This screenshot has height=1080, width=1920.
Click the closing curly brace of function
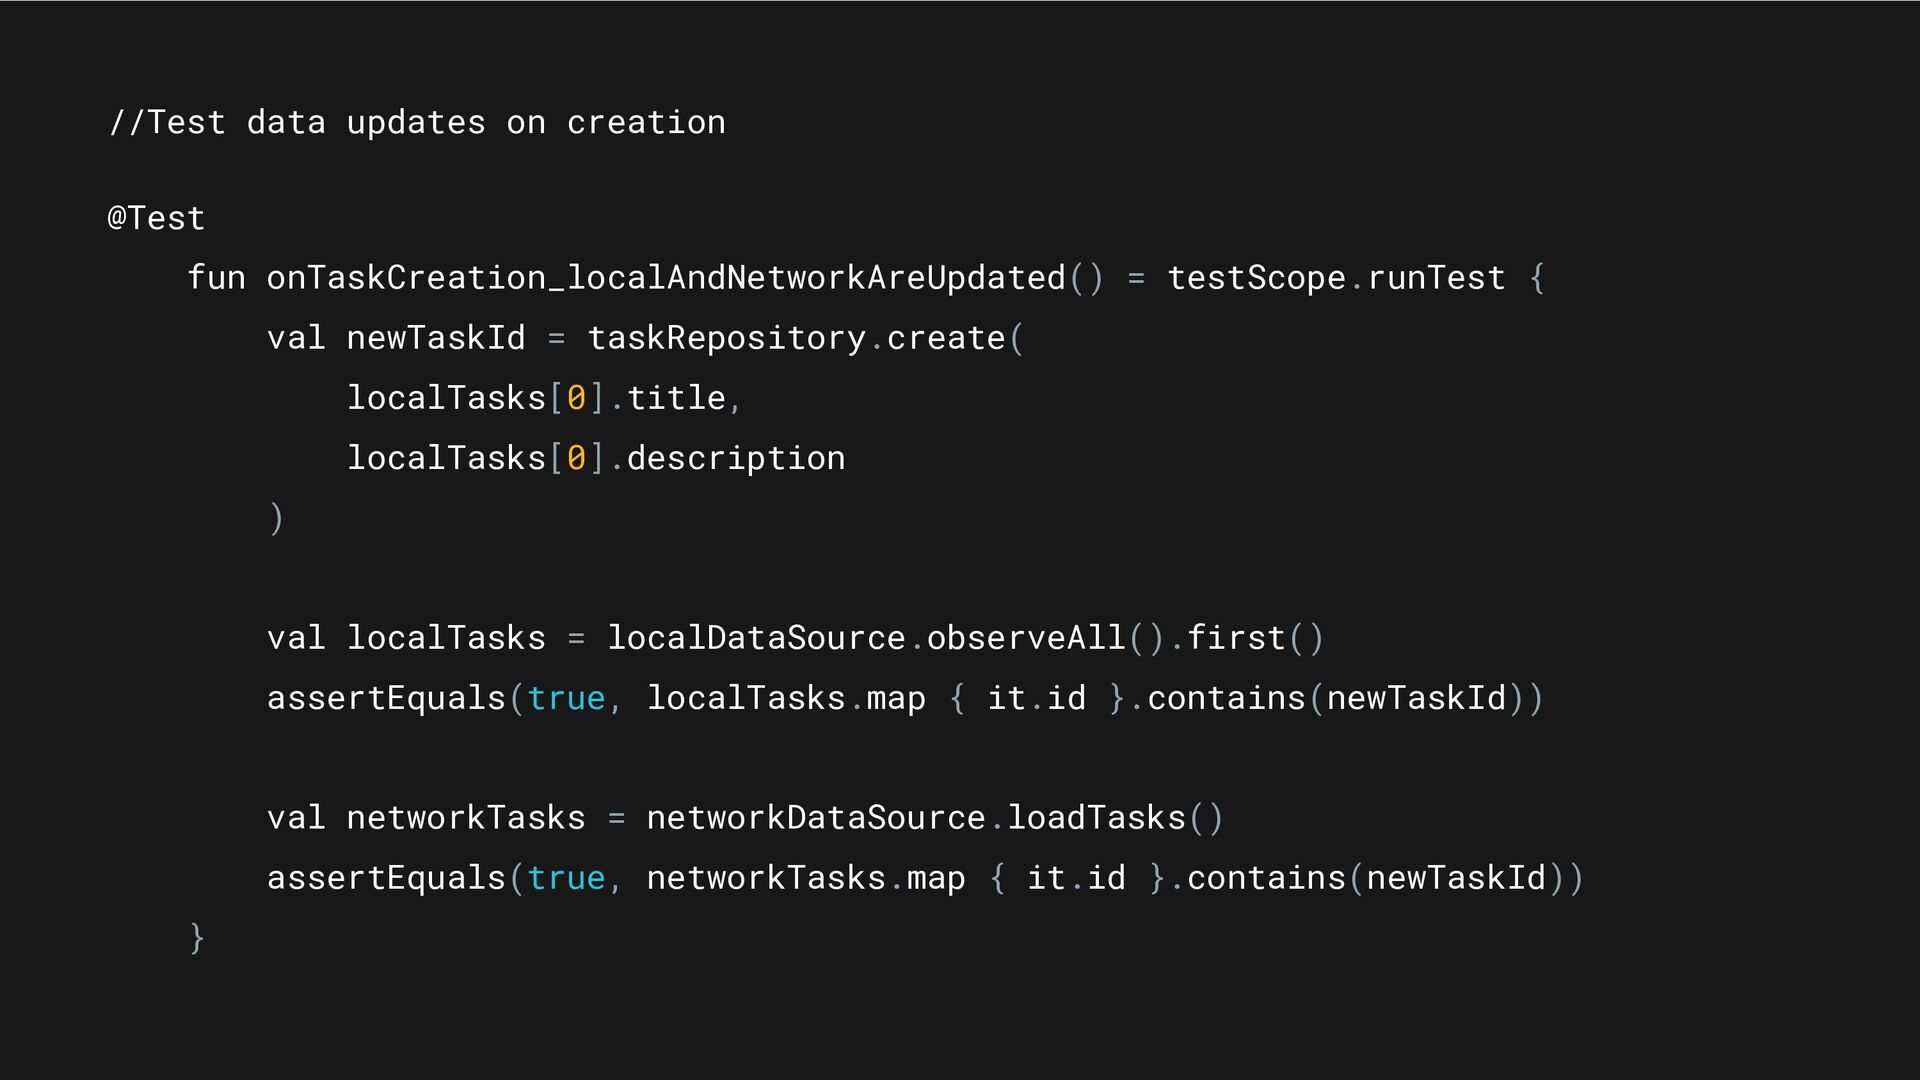(x=197, y=938)
